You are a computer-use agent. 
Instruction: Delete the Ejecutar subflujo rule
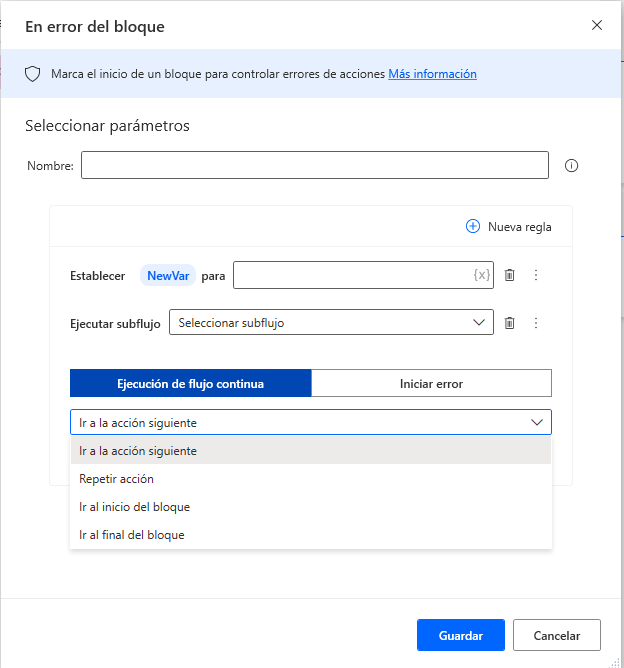pyautogui.click(x=509, y=322)
